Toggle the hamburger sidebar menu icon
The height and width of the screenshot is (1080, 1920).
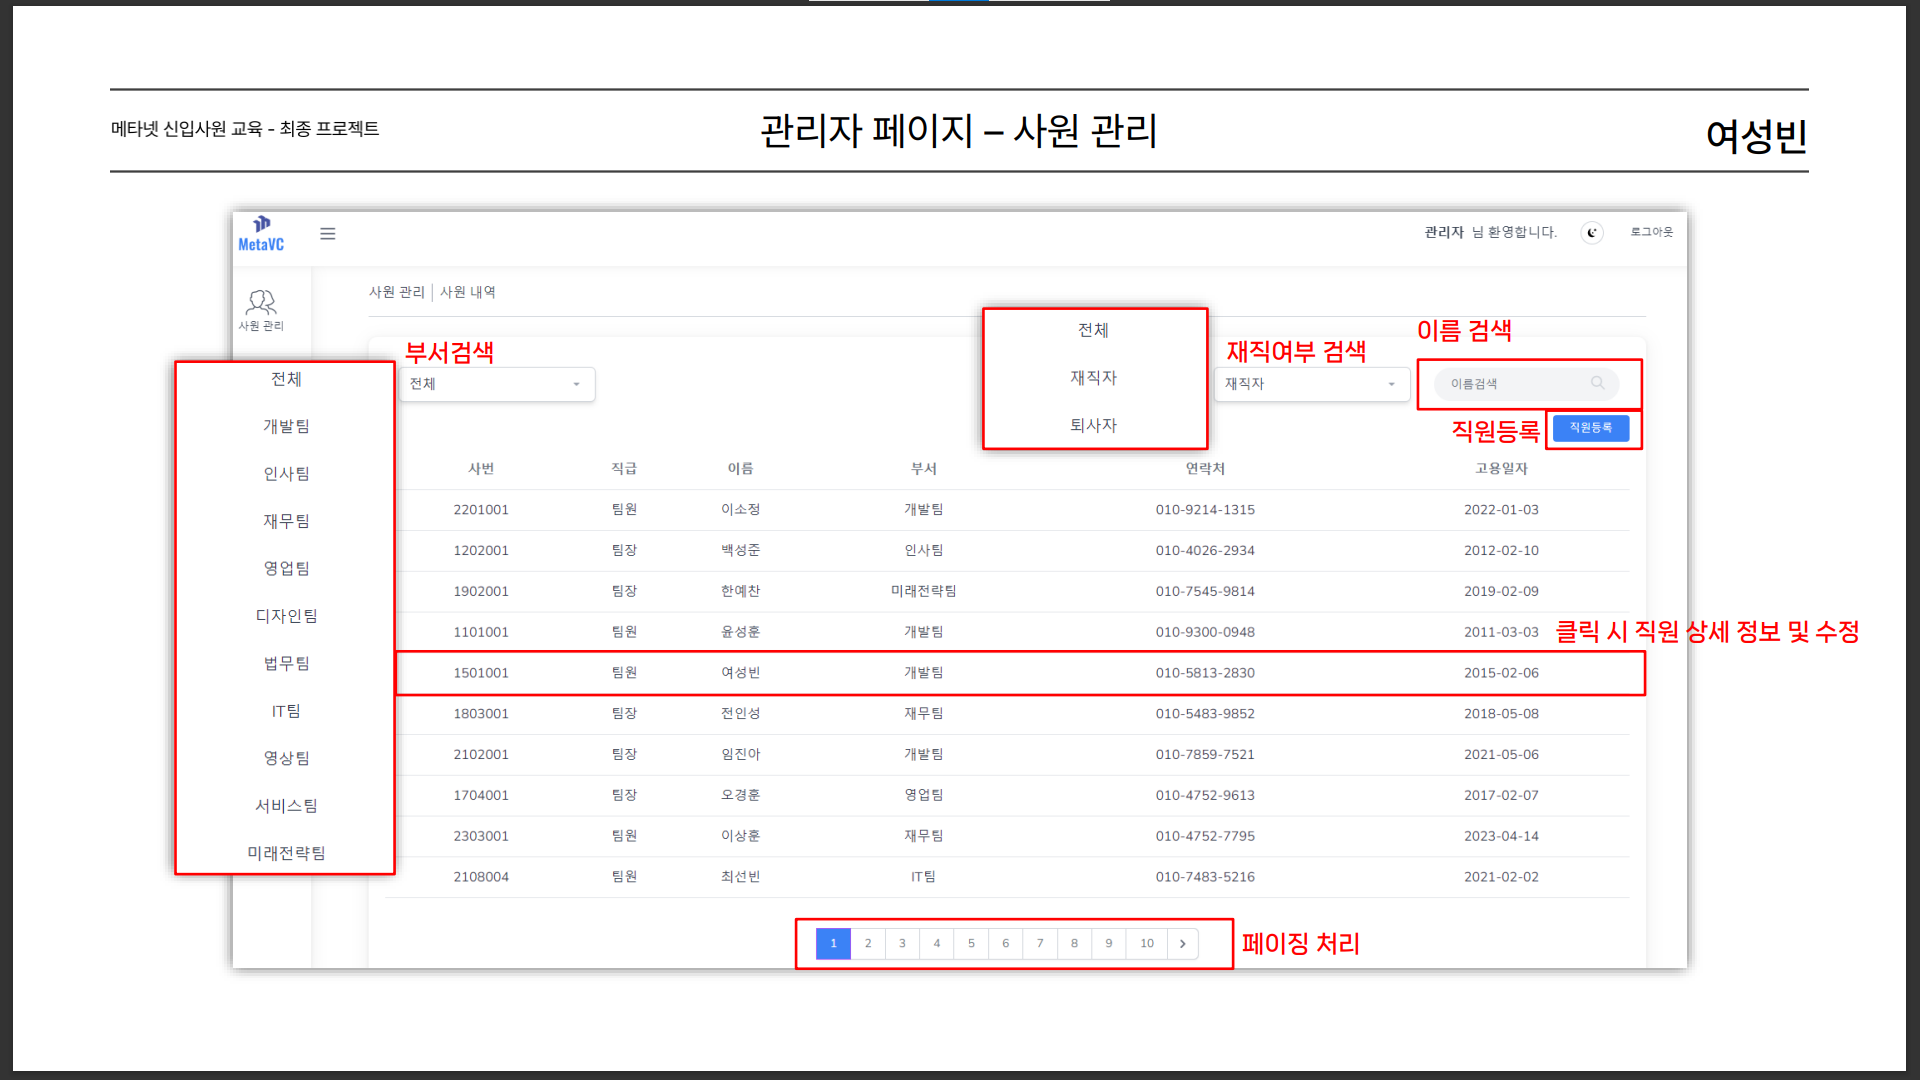coord(327,234)
